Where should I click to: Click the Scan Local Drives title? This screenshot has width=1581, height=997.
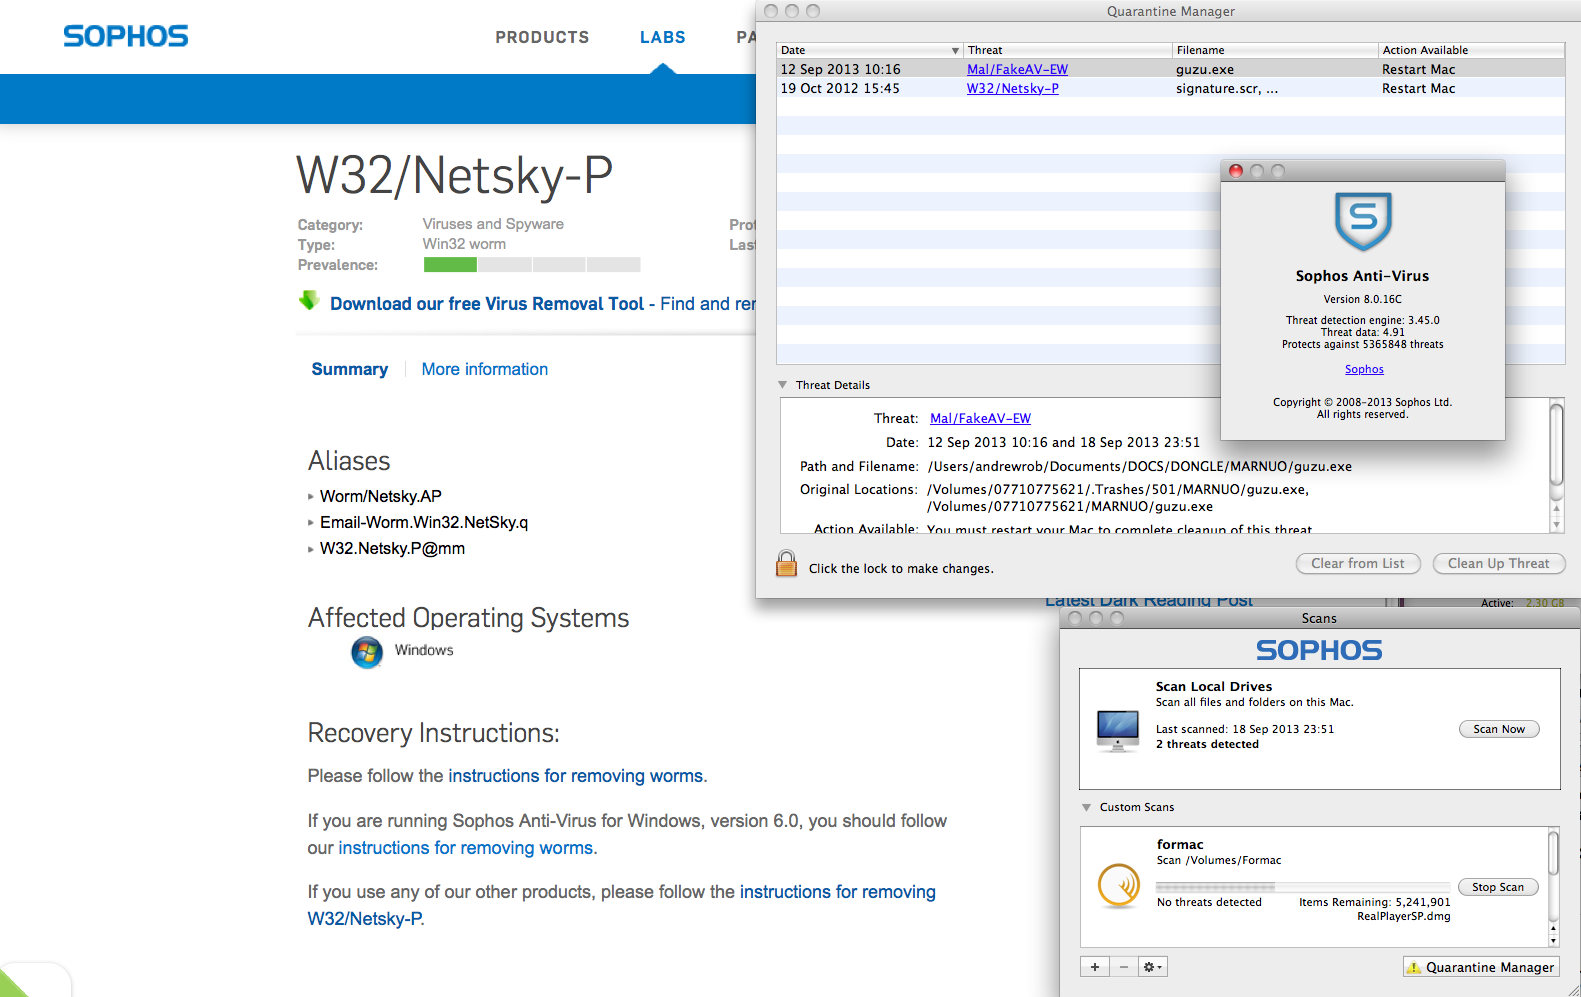[x=1214, y=686]
